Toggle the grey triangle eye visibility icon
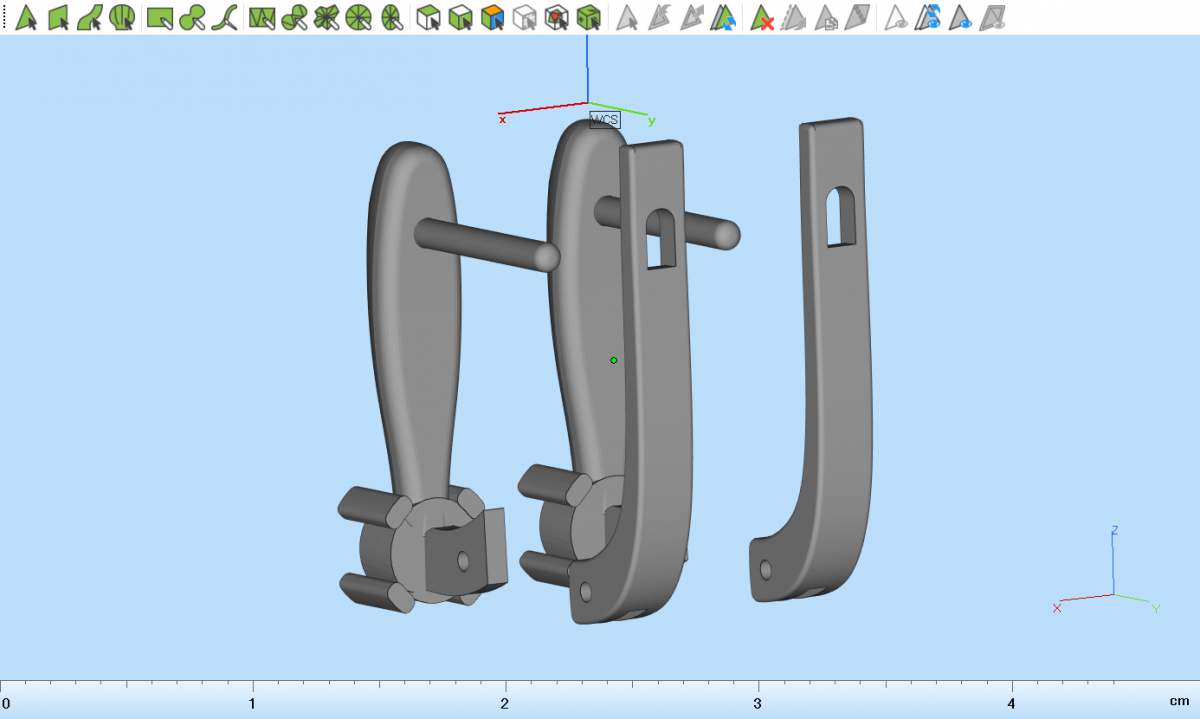This screenshot has width=1200, height=719. (x=896, y=17)
